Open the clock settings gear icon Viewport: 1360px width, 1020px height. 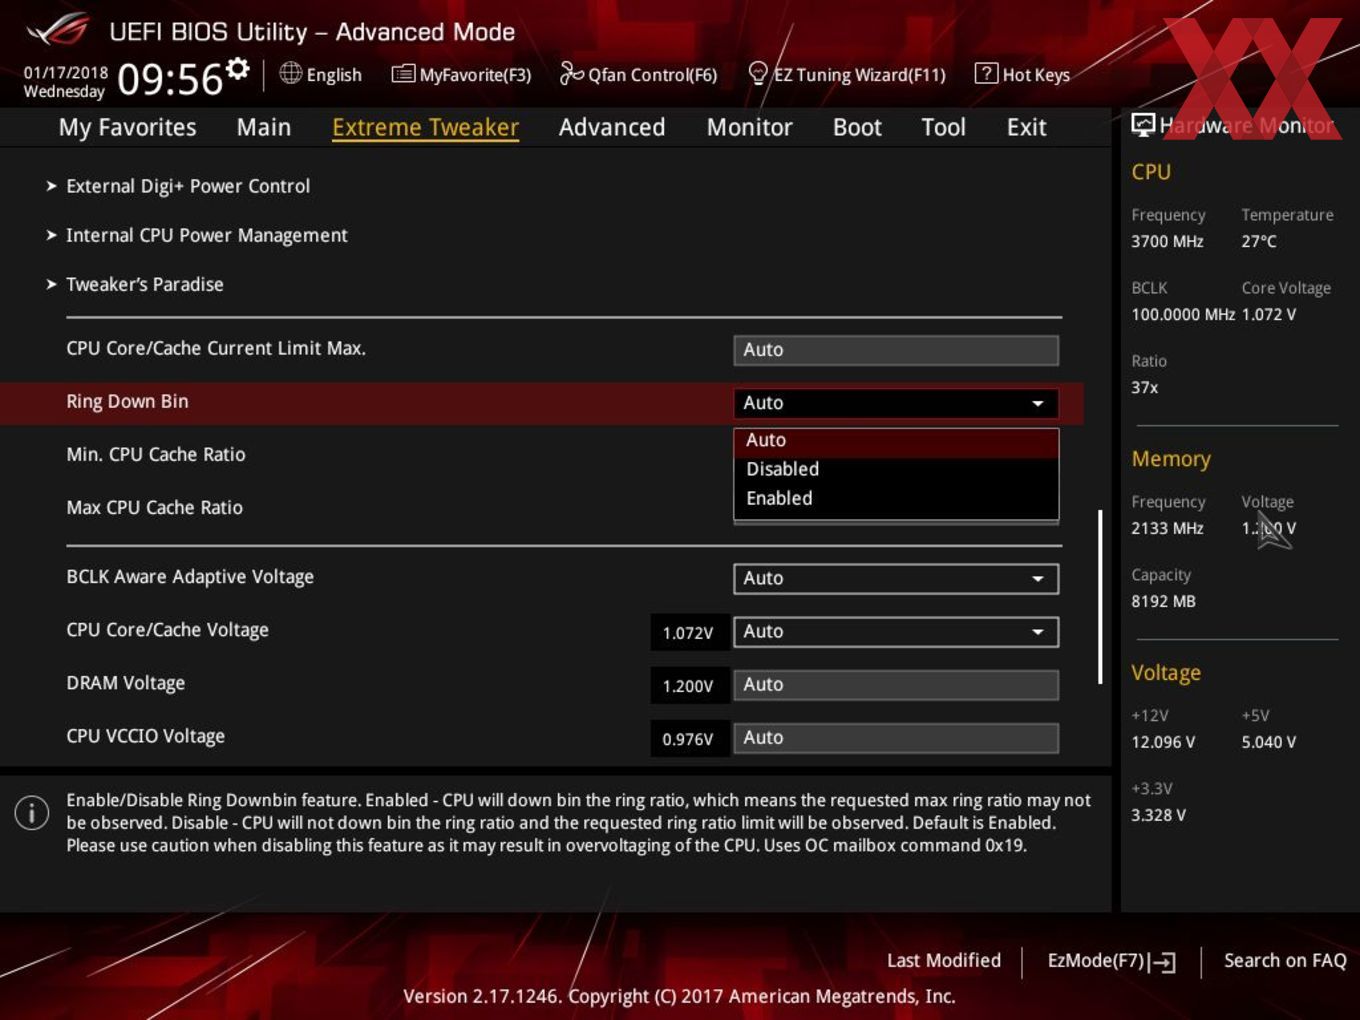tap(237, 69)
